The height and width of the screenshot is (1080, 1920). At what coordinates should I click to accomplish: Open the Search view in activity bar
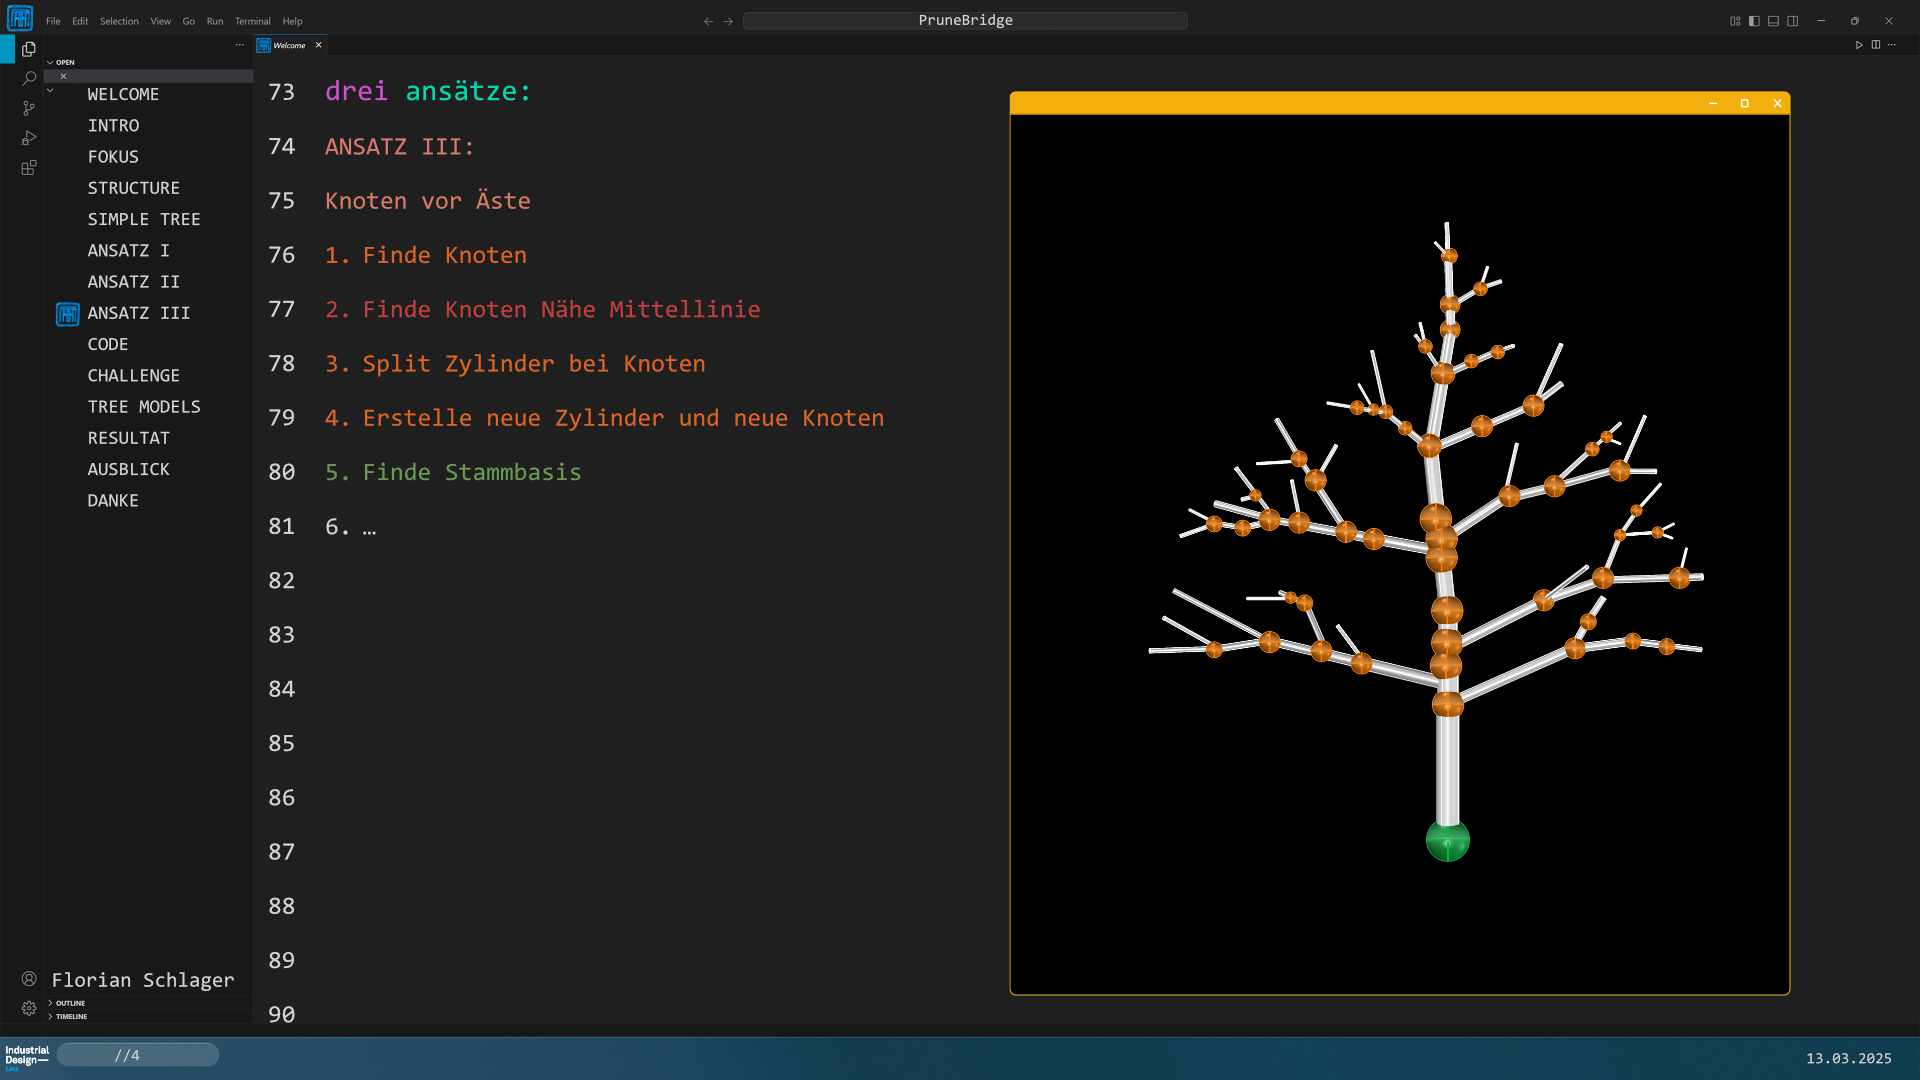click(29, 78)
